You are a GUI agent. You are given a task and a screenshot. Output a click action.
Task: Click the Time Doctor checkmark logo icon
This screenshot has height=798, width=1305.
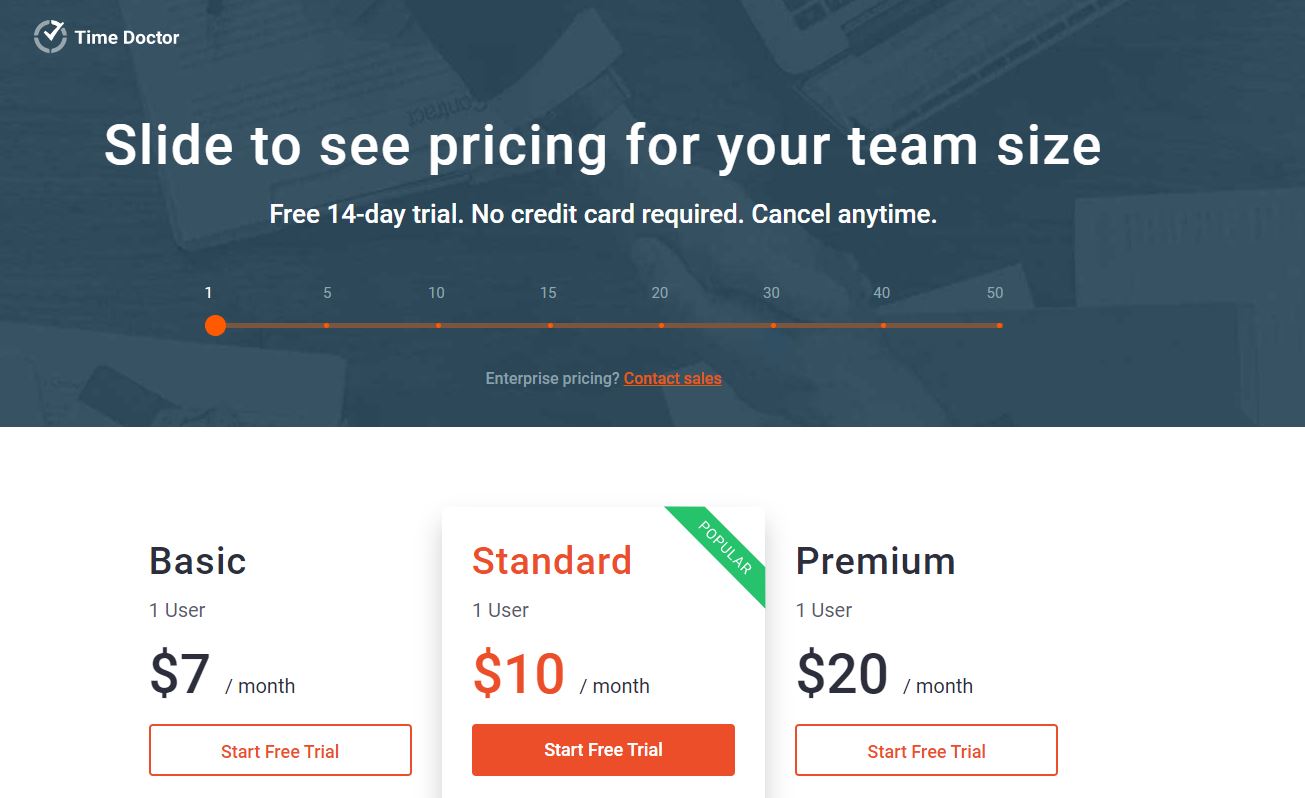coord(50,37)
